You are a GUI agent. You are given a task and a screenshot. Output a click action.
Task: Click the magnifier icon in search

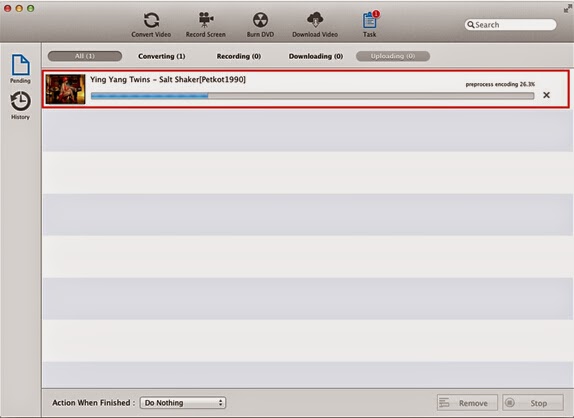coord(470,25)
